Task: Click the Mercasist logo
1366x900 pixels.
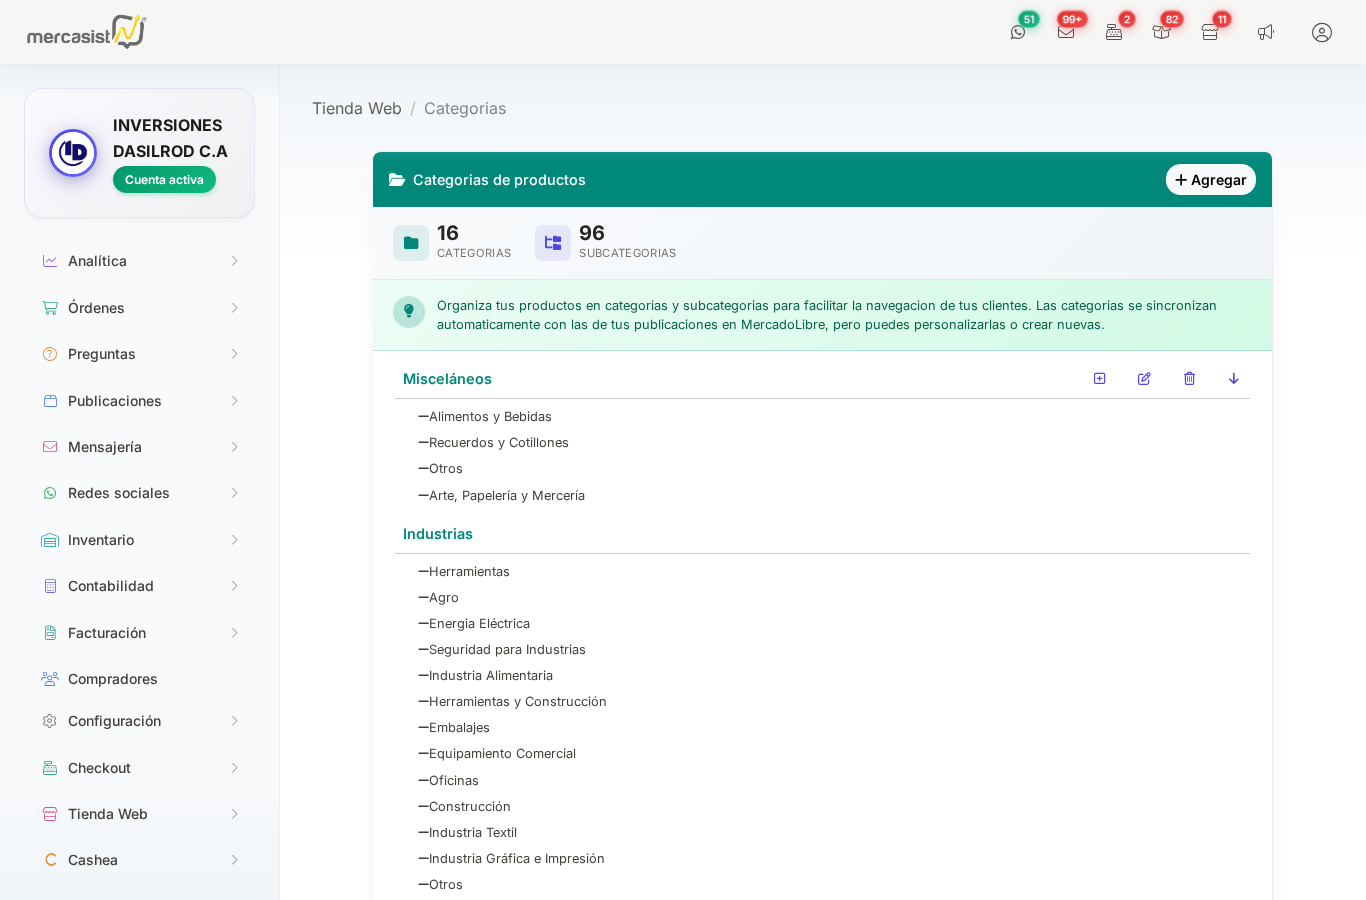Action: [x=87, y=32]
